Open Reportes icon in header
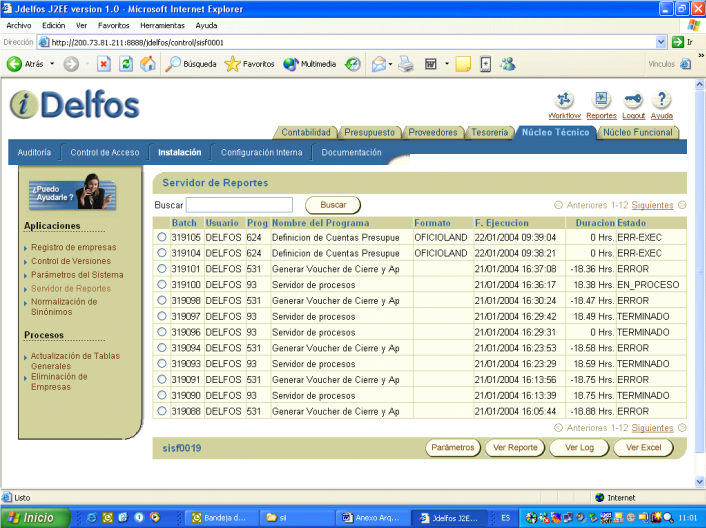706x528 pixels. pos(601,99)
